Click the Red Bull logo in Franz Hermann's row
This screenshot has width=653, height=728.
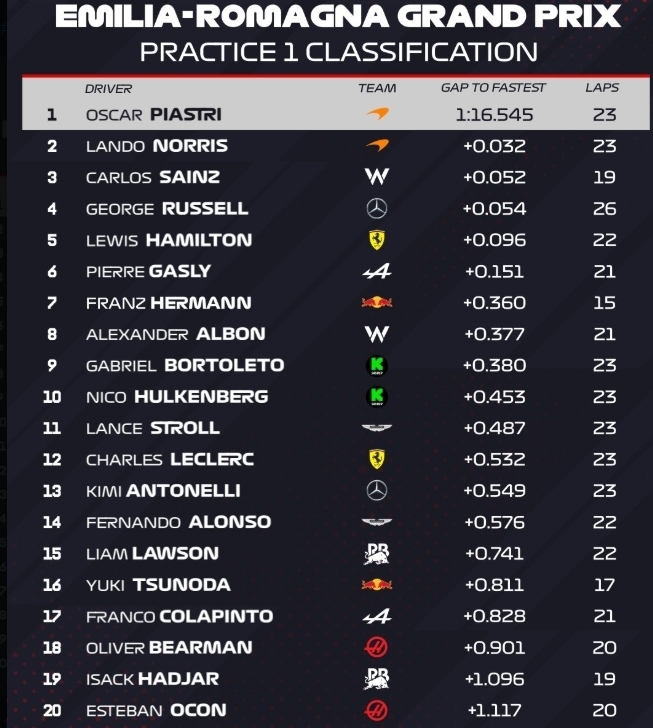coord(377,302)
